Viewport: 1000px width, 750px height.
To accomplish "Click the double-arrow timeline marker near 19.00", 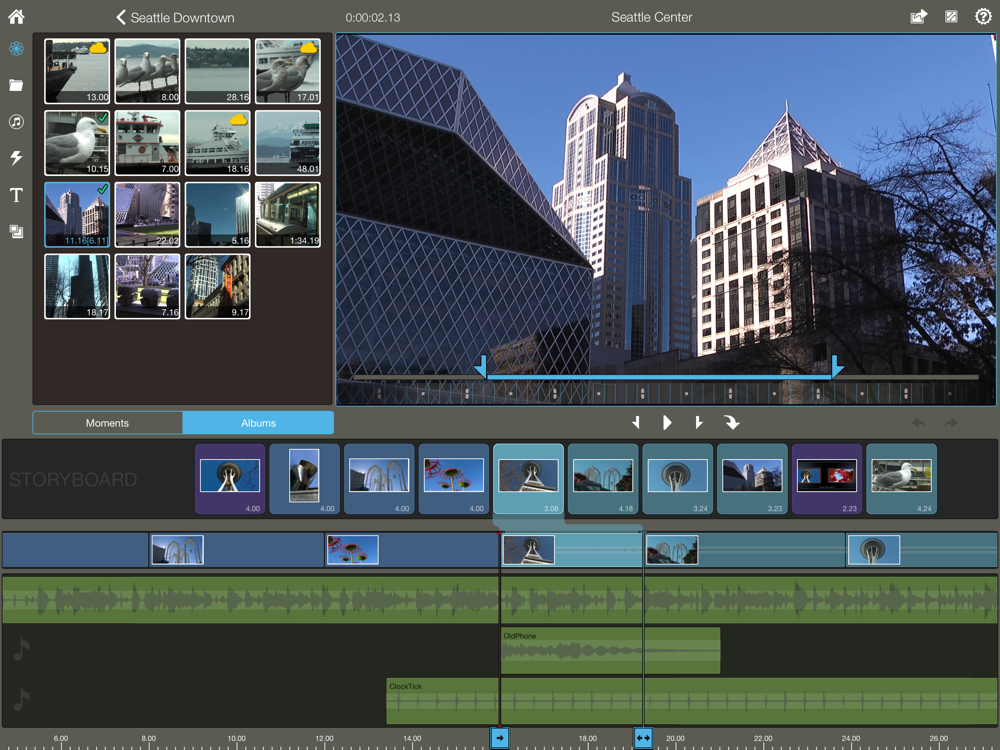I will click(x=643, y=738).
